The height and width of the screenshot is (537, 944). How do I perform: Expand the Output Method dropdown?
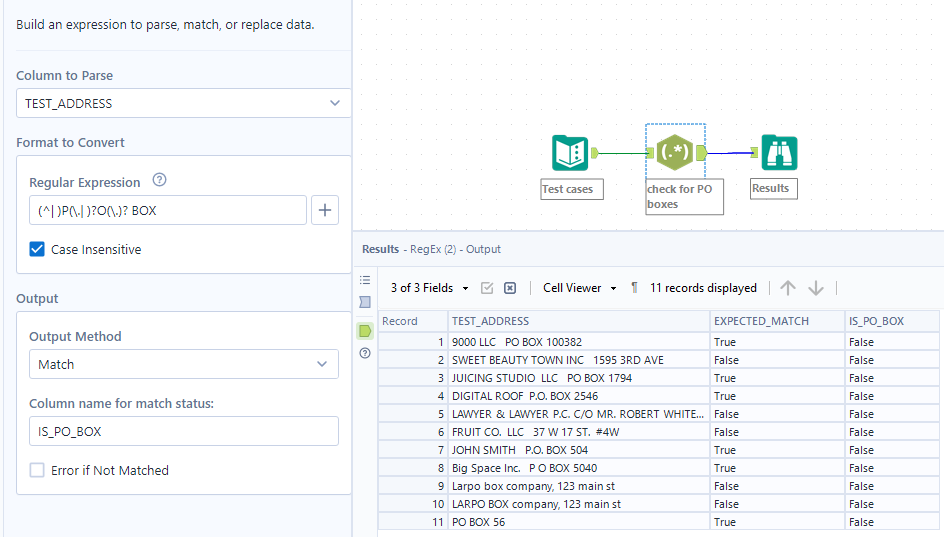[x=183, y=364]
